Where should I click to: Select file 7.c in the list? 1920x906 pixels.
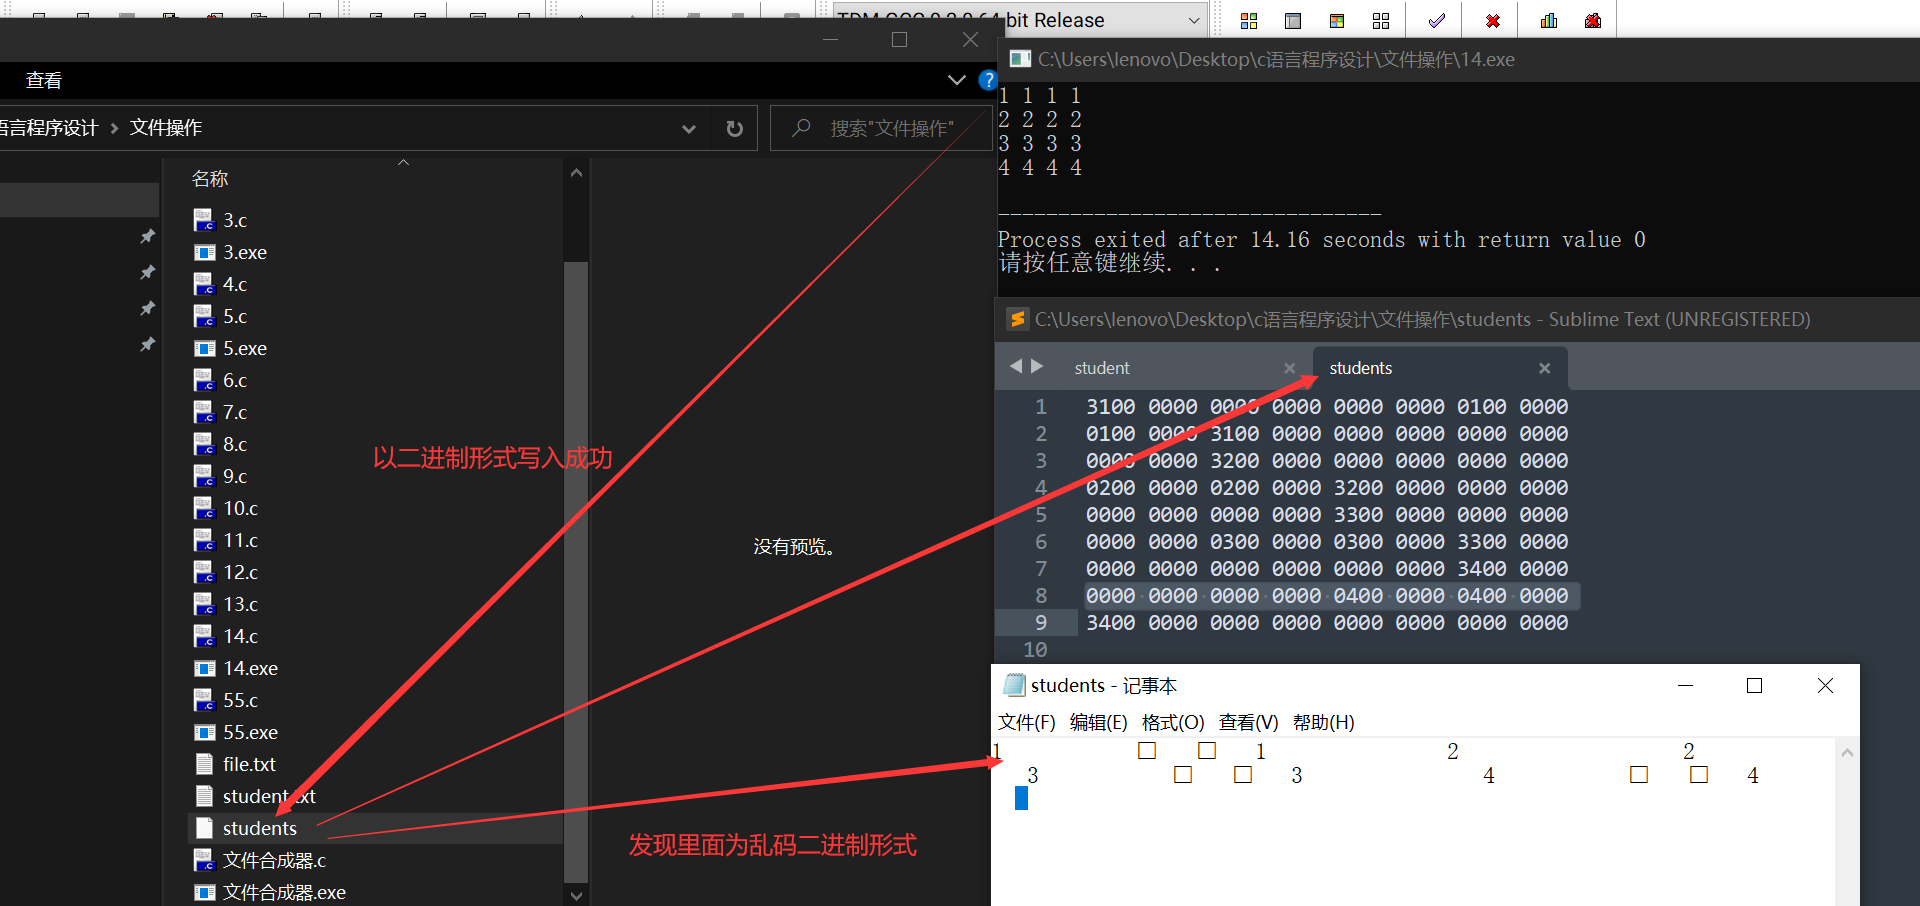[235, 412]
